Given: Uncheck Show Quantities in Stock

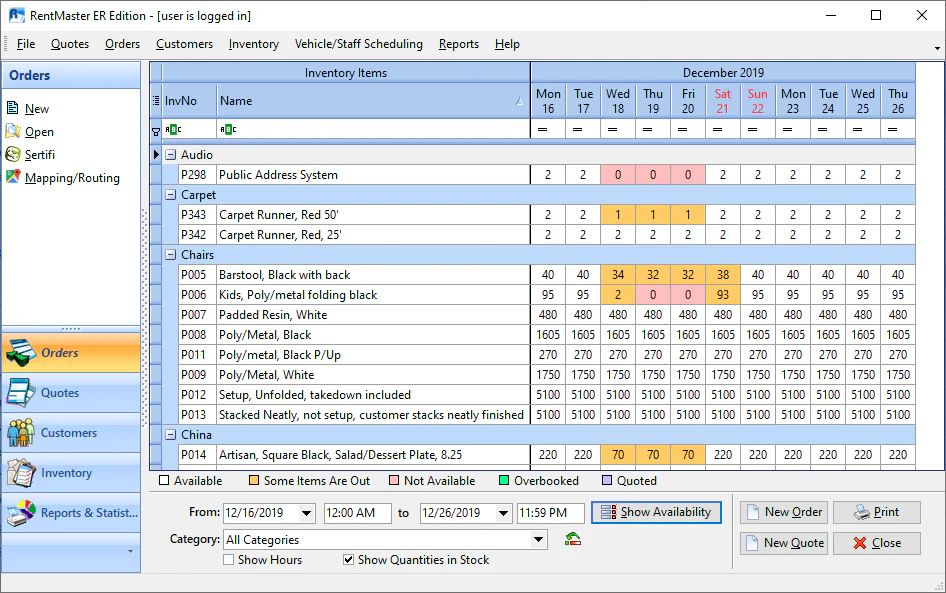Looking at the screenshot, I should tap(348, 560).
